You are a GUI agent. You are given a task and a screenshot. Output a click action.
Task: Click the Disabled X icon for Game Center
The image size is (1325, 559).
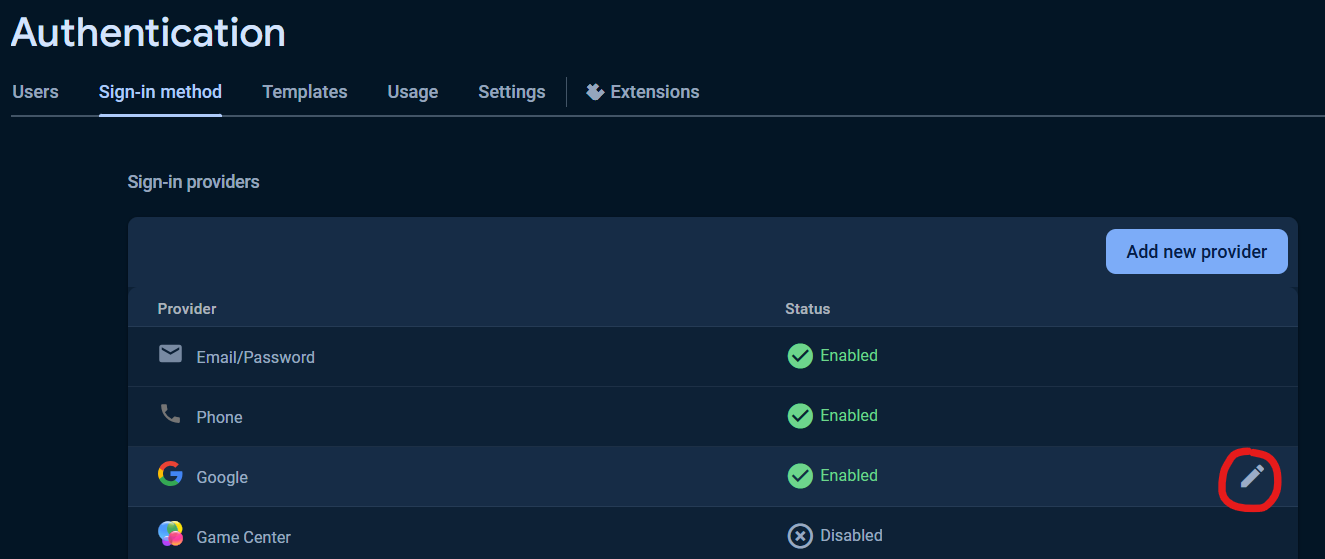[800, 536]
